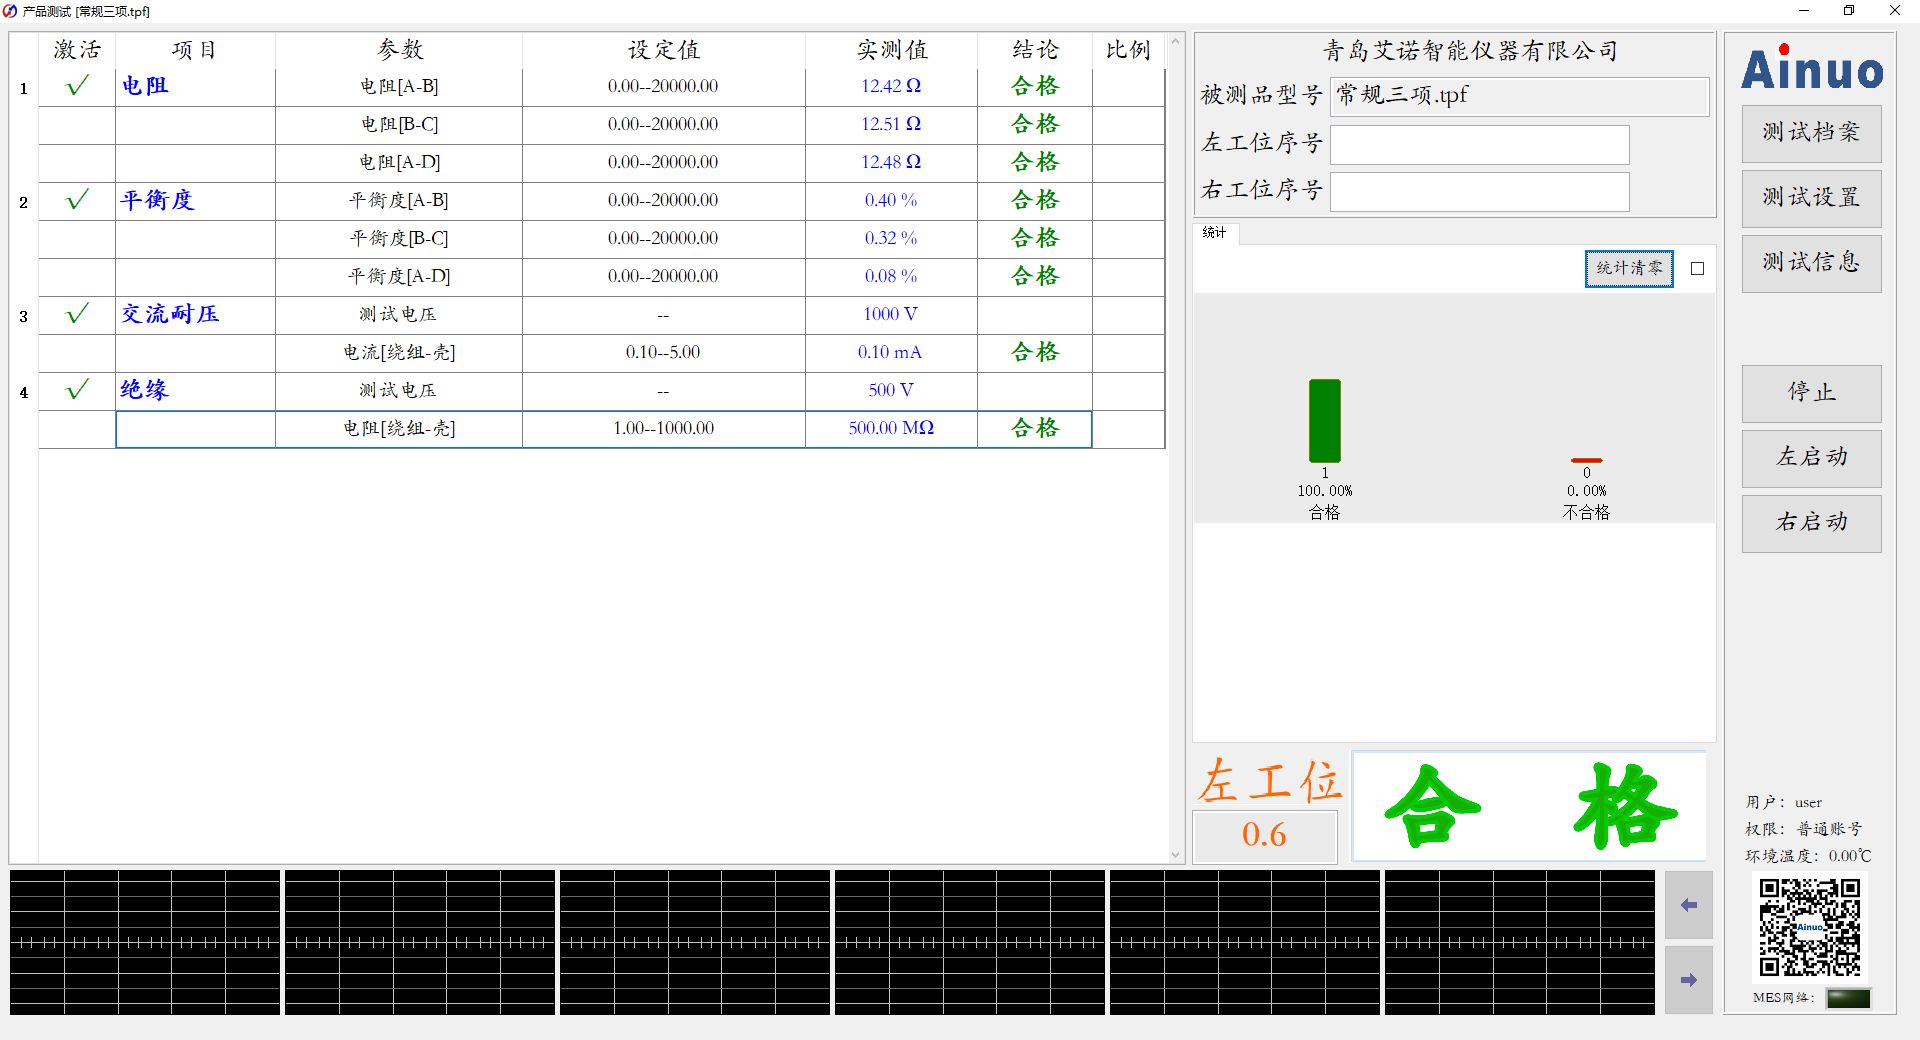Click the left arrow beside the waveform panels

coord(1689,906)
